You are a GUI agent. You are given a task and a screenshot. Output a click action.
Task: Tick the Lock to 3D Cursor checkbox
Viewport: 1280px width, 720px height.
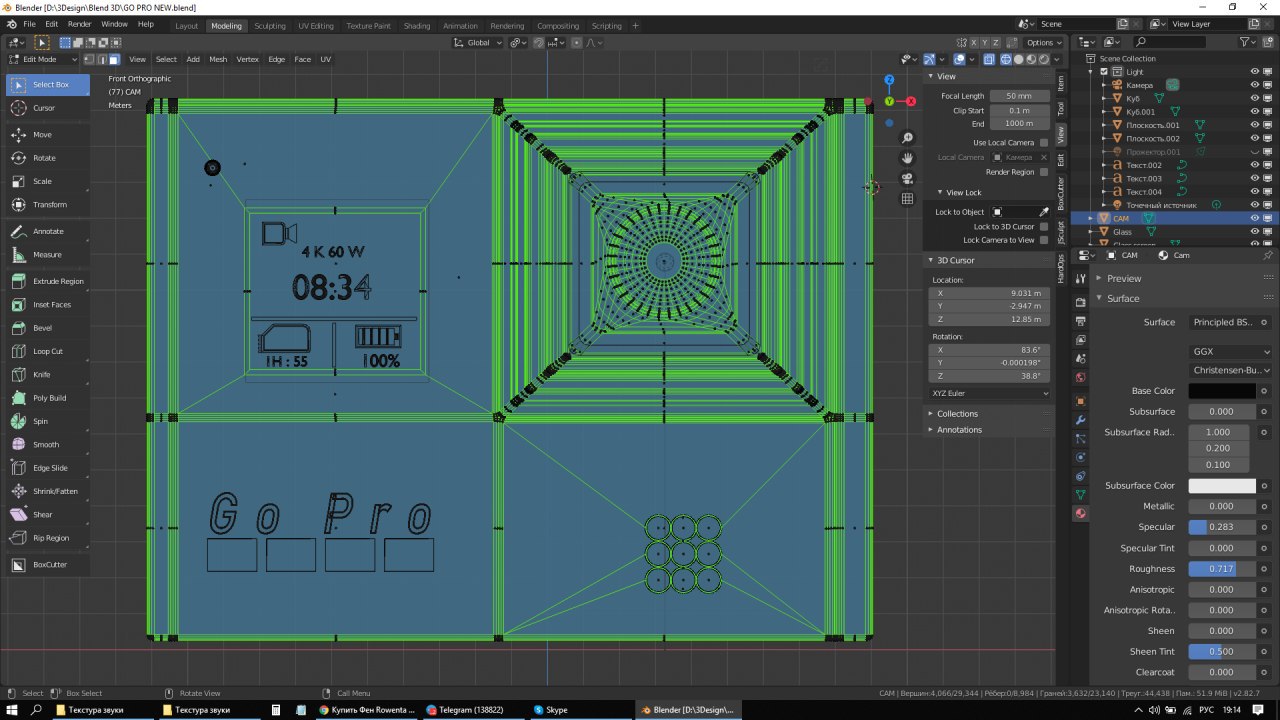[1044, 226]
